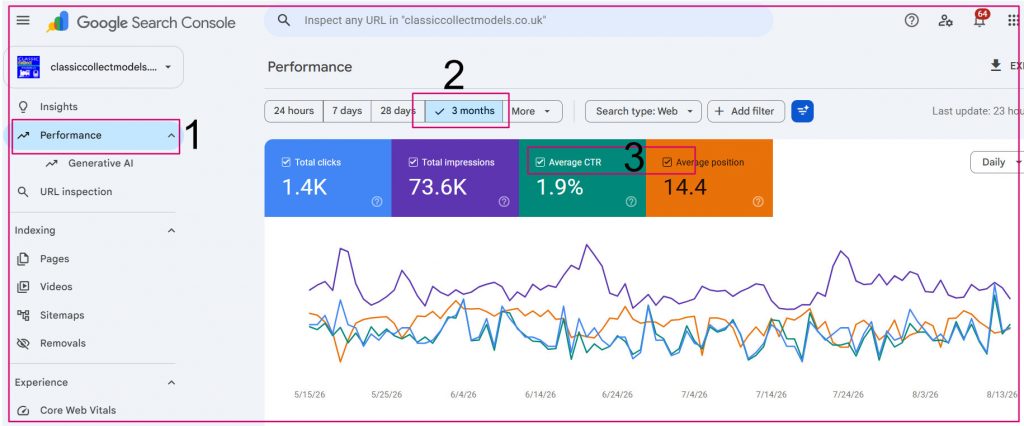1024x426 pixels.
Task: Open the Sitemaps page
Action: click(x=62, y=315)
